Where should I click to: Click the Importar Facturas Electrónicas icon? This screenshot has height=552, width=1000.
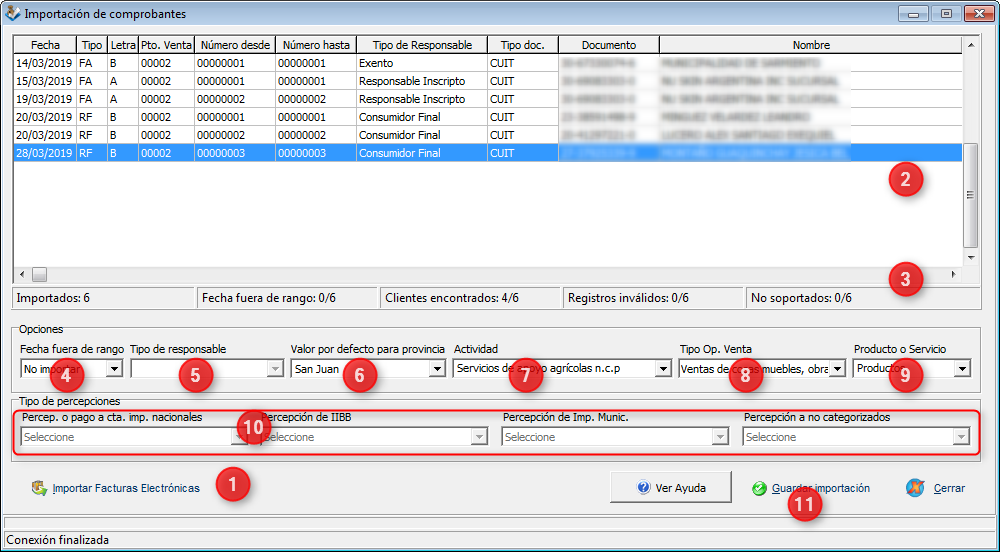[40, 489]
